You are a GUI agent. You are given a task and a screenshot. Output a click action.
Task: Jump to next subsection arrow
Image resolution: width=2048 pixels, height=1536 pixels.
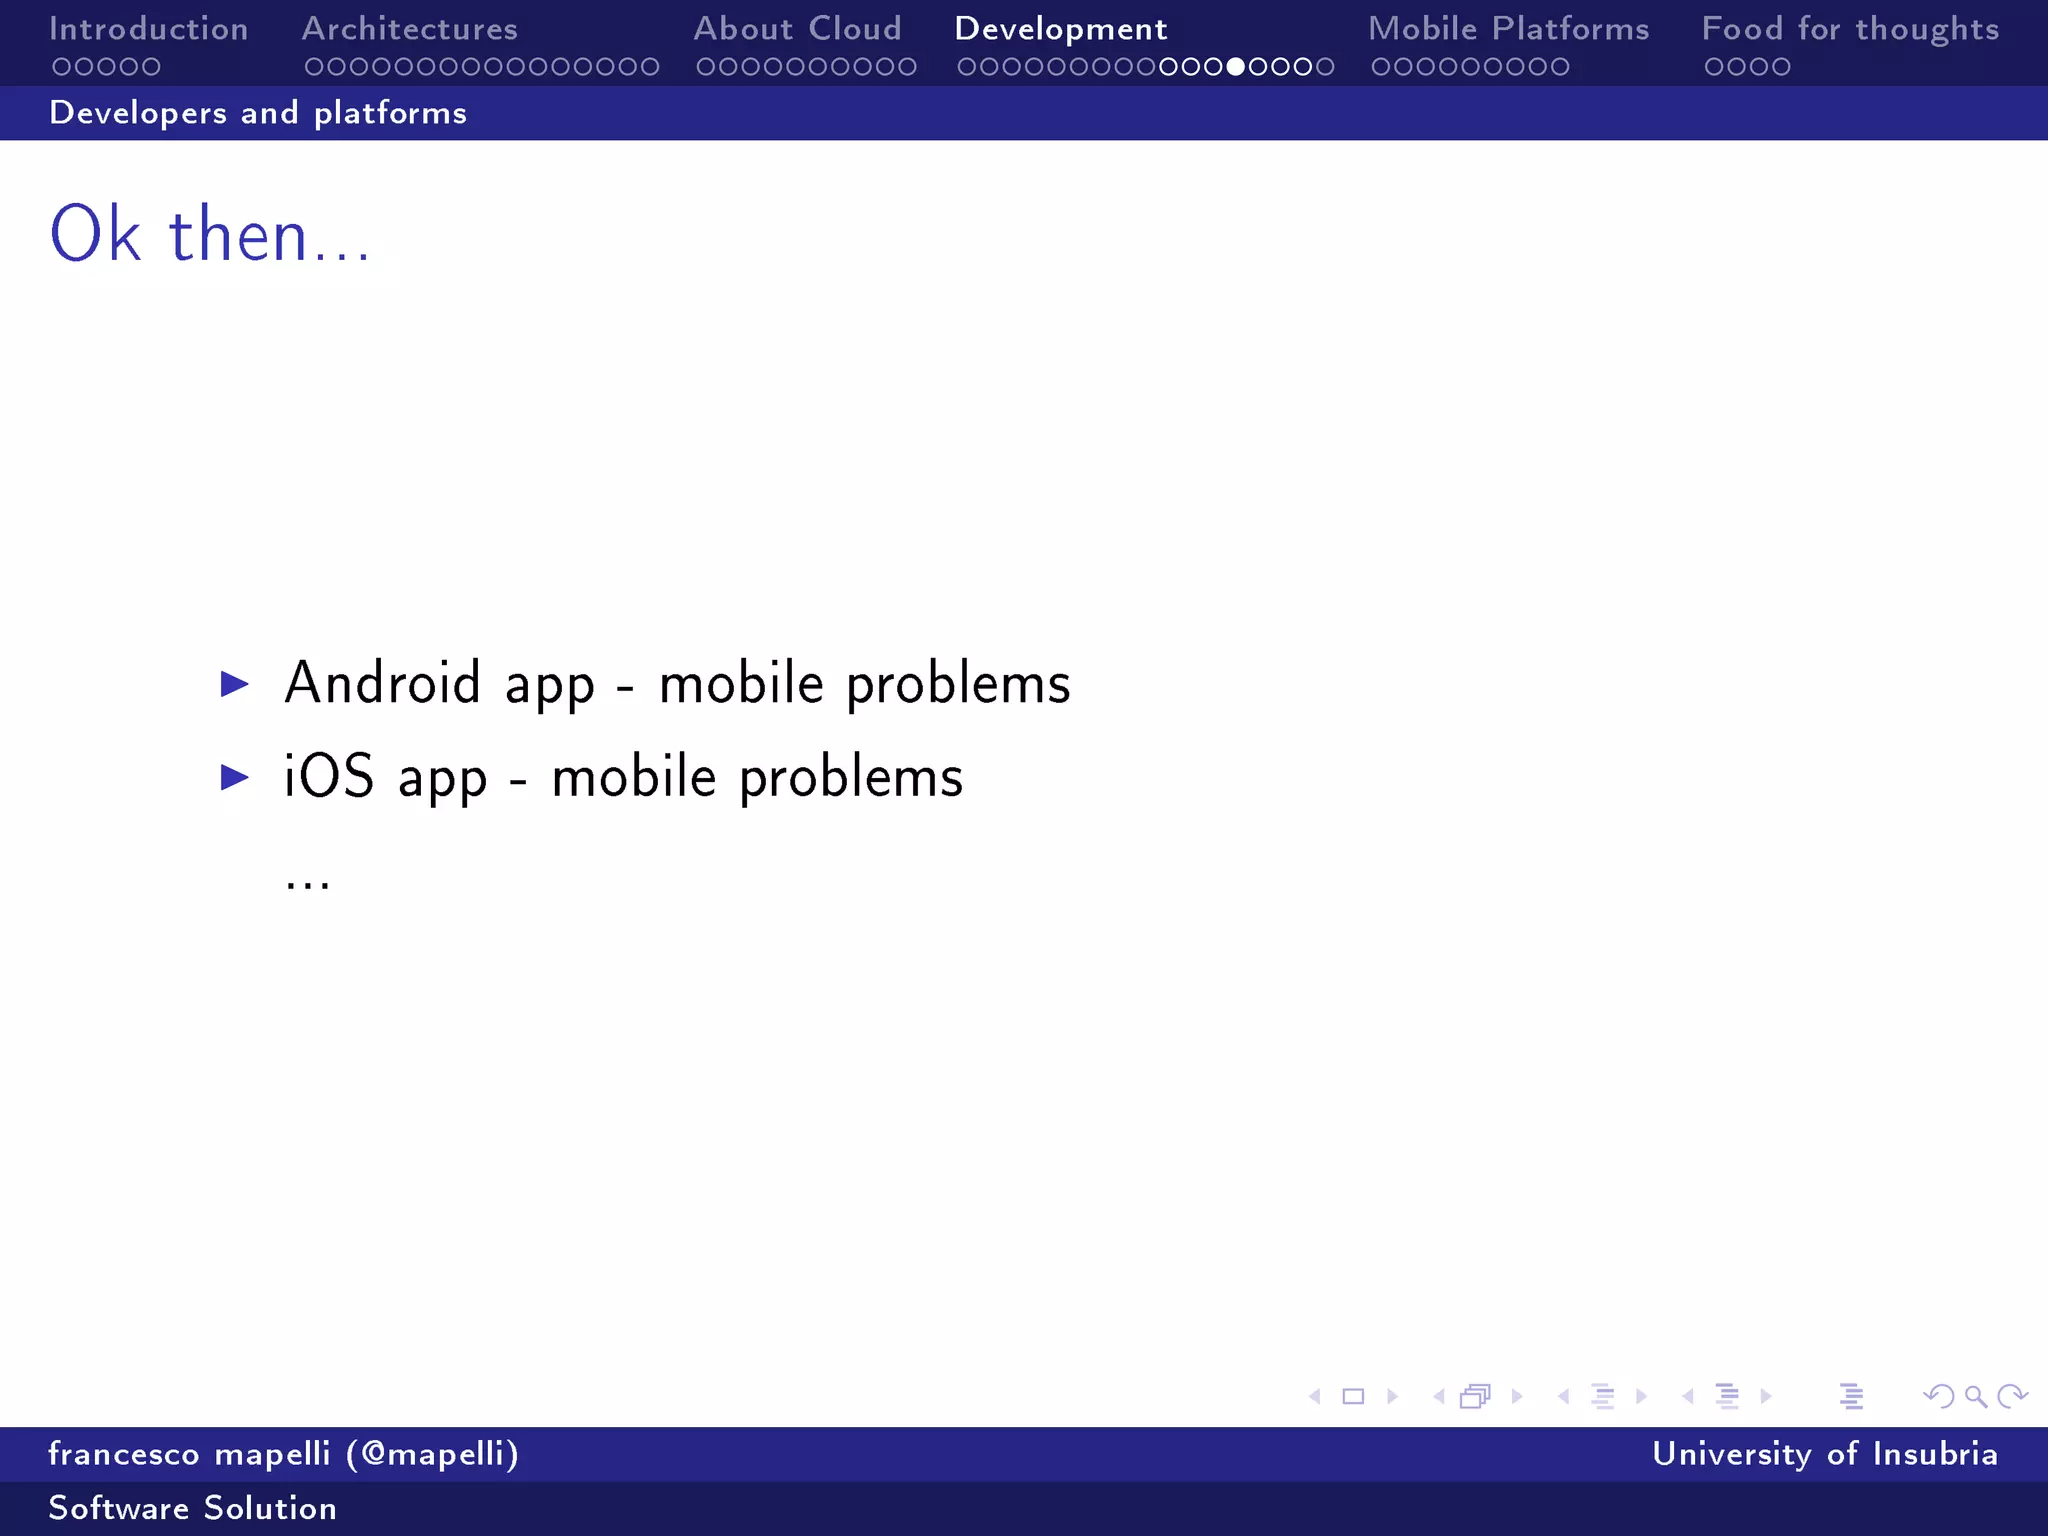pyautogui.click(x=1641, y=1396)
